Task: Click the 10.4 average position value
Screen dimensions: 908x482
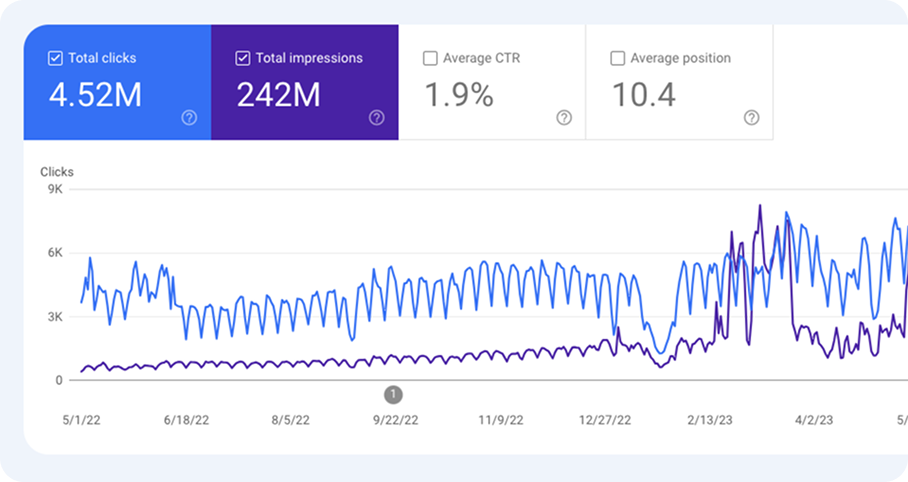Action: click(x=643, y=95)
